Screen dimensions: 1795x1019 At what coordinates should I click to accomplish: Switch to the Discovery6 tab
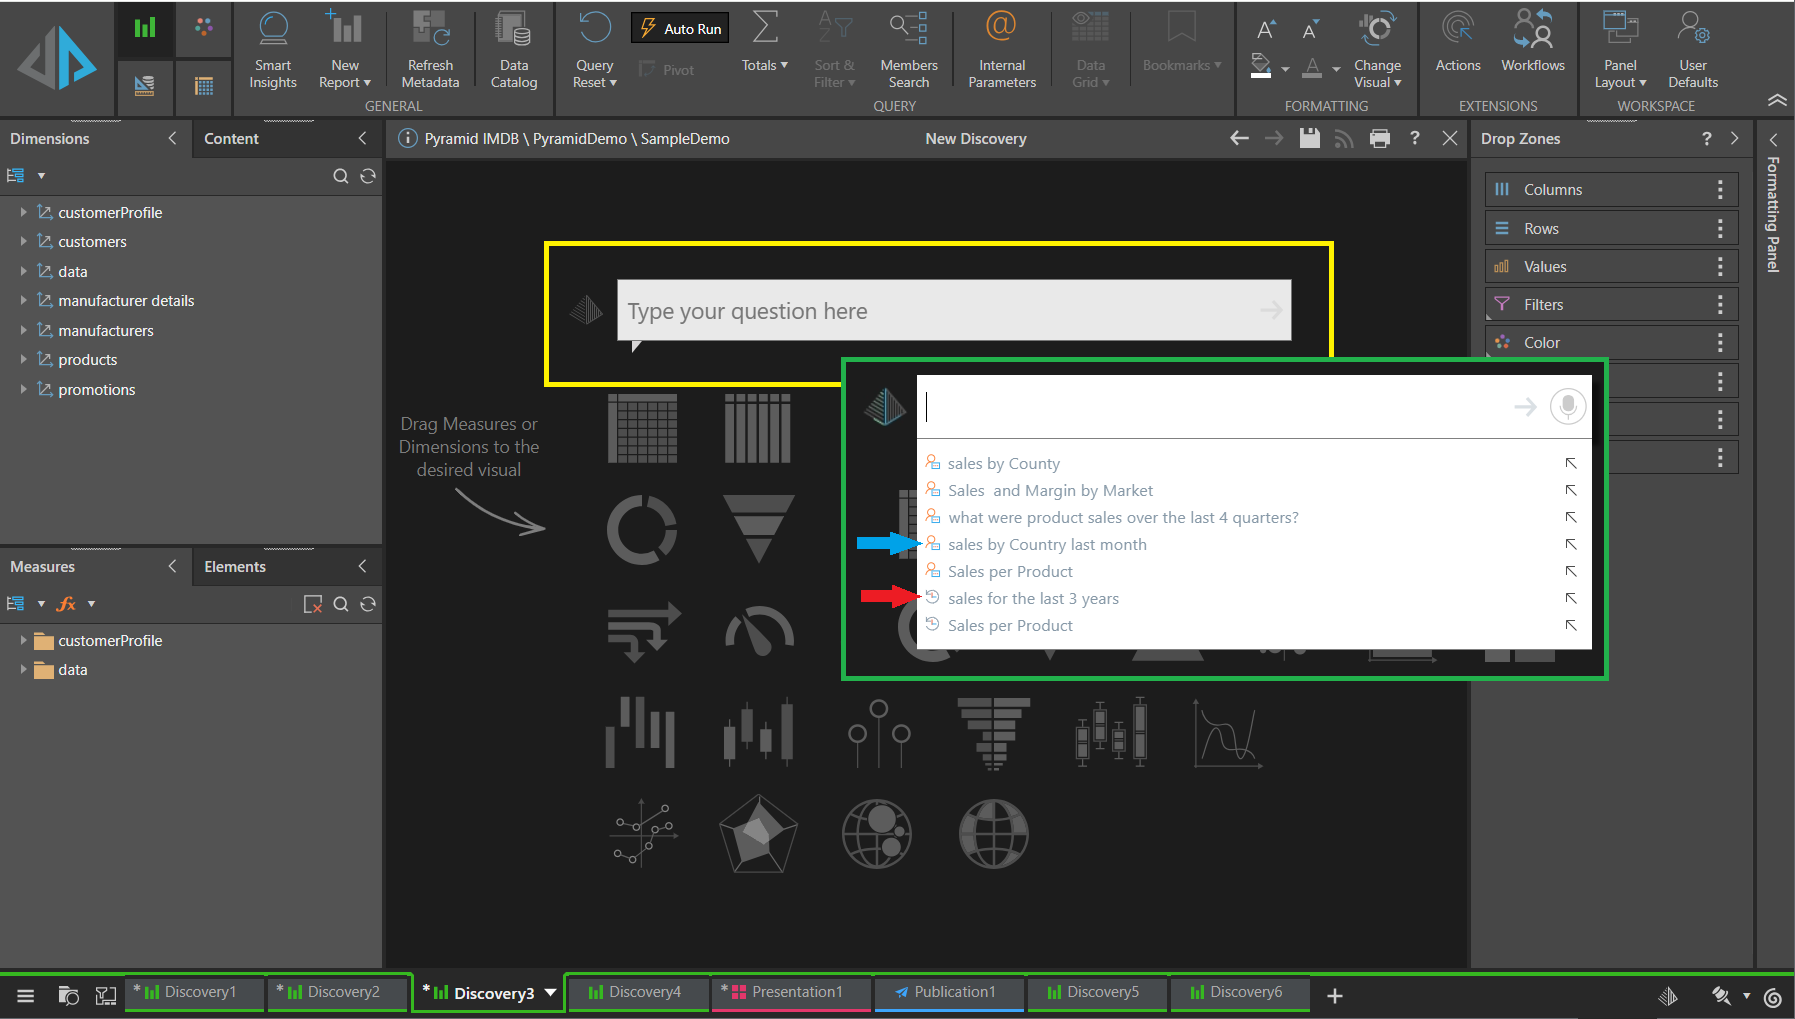tap(1238, 992)
